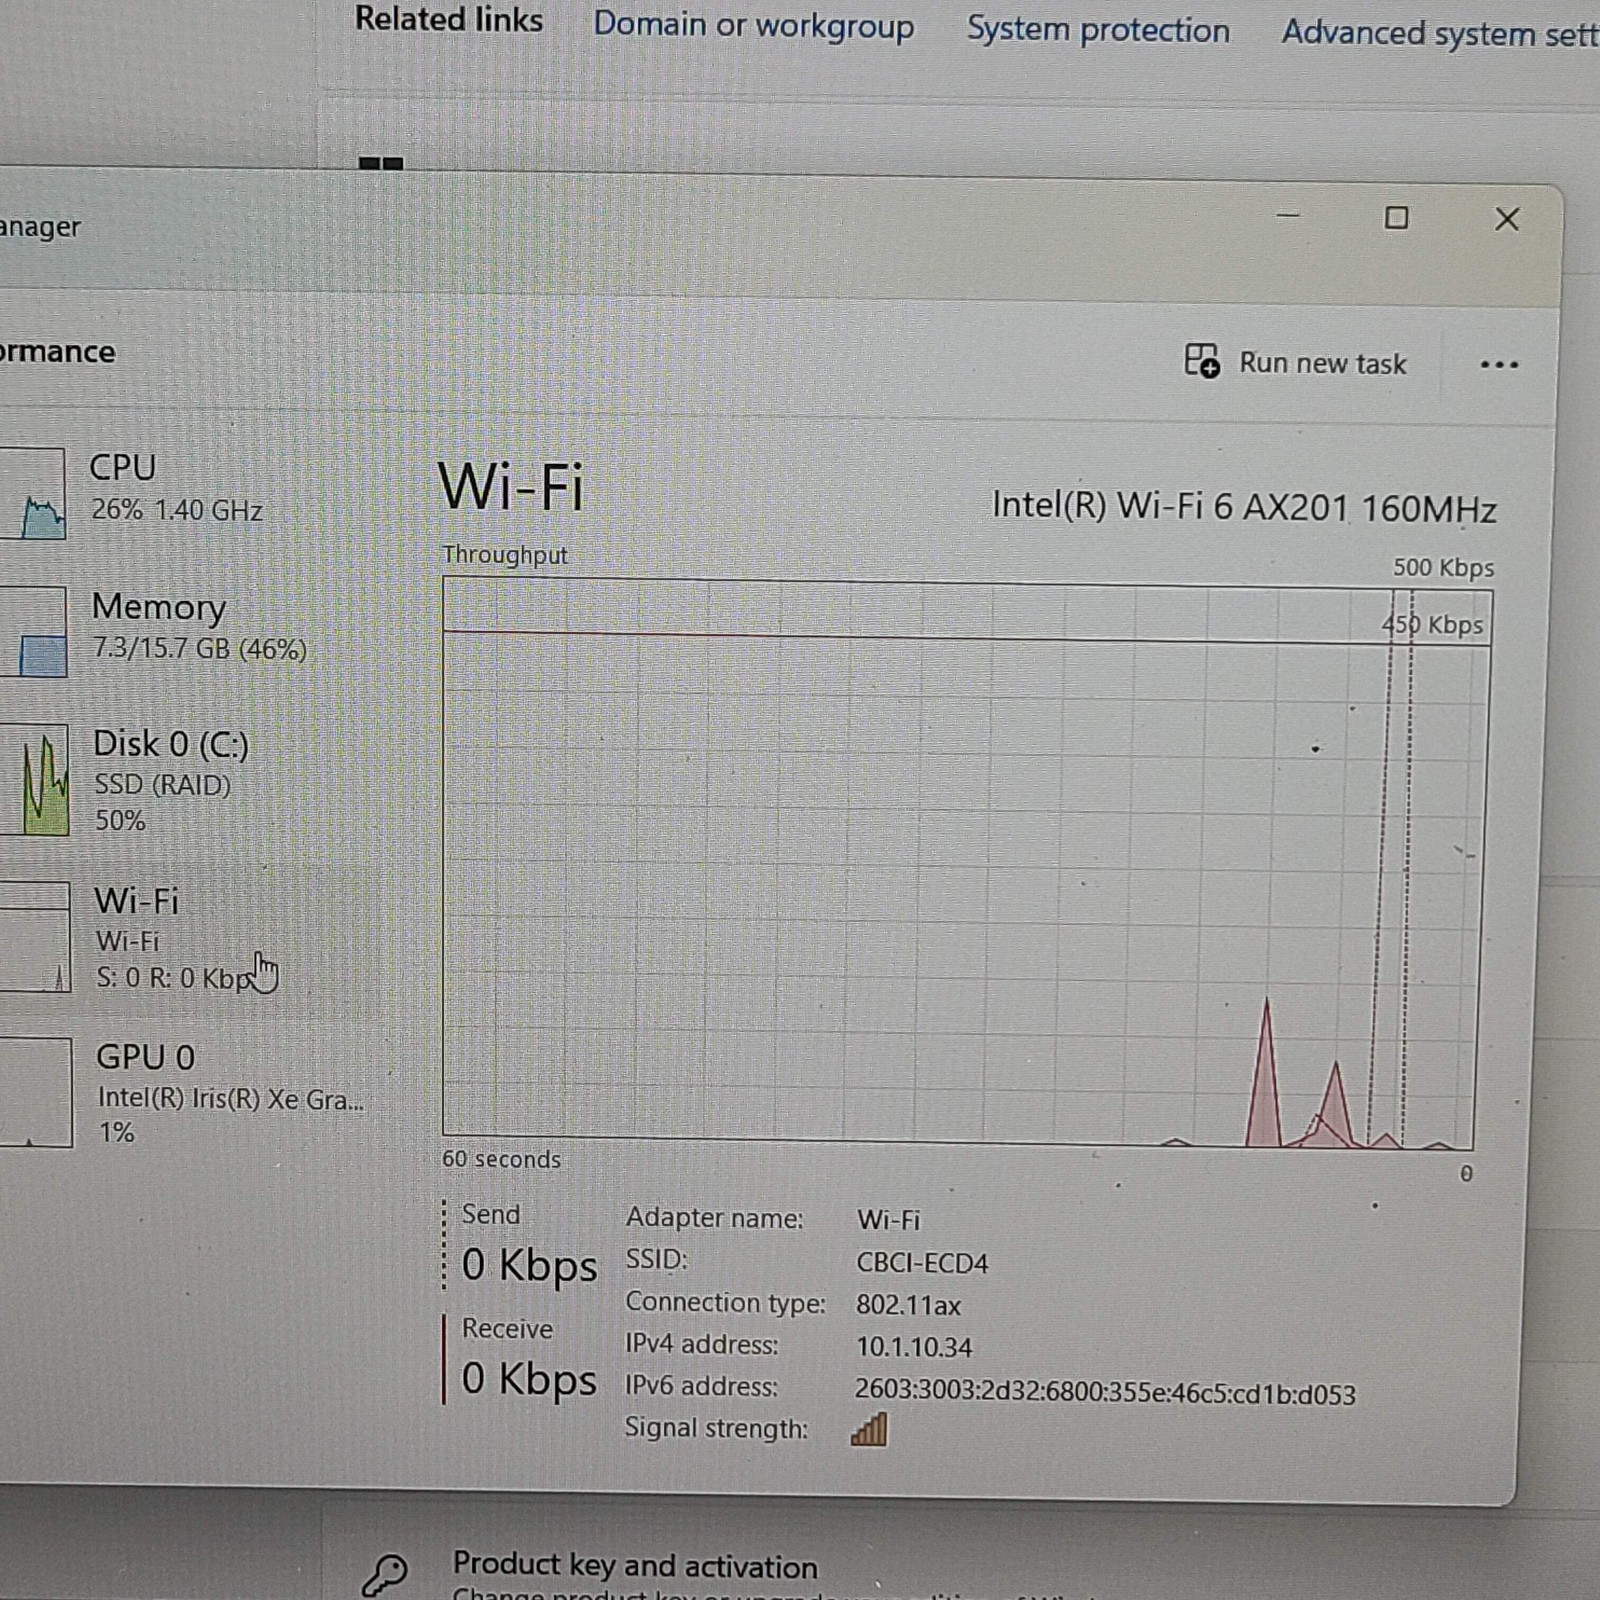This screenshot has width=1600, height=1600.
Task: Click the Wi-Fi page heading
Action: [510, 487]
